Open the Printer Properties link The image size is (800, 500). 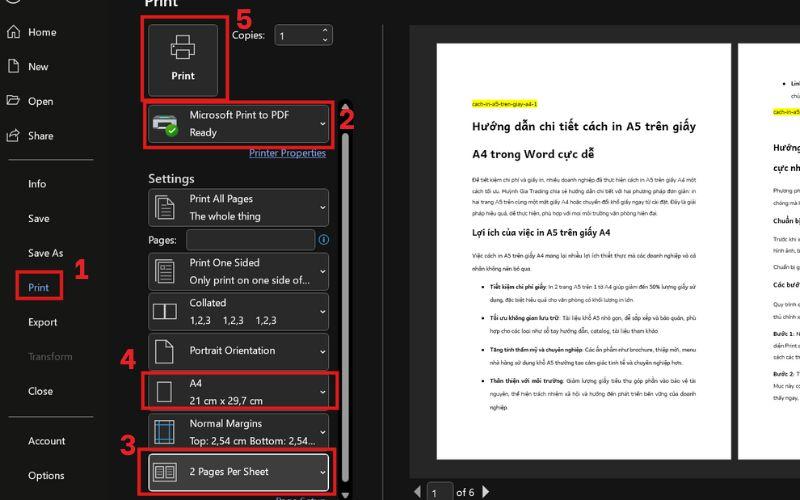287,153
